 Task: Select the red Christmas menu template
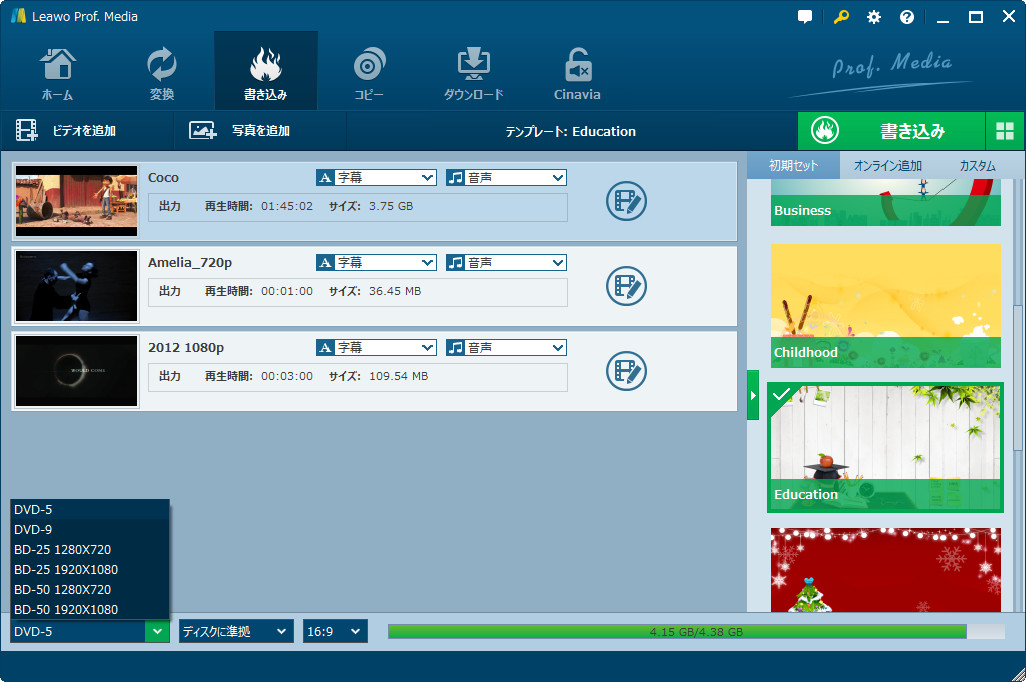coord(886,570)
